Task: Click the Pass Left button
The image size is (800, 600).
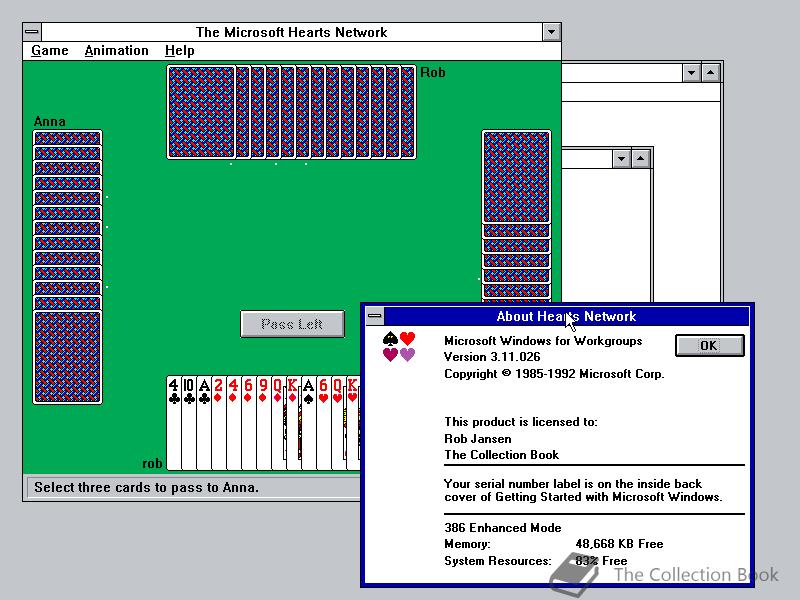Action: click(292, 324)
